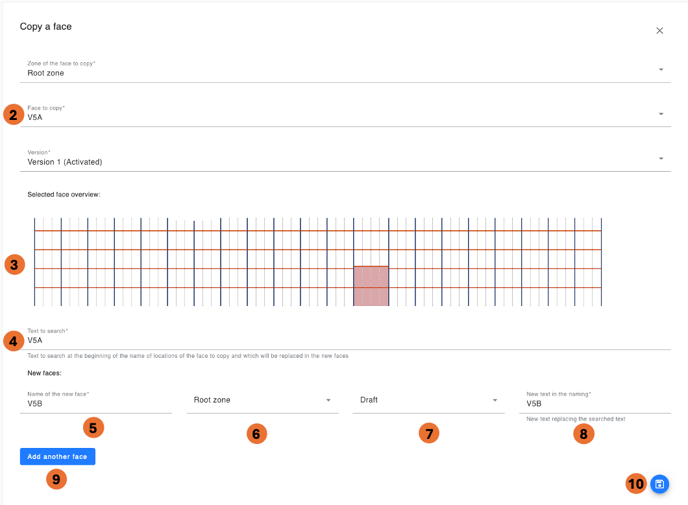Click the orange badge numbered 8
688x505 pixels.
pyautogui.click(x=584, y=434)
